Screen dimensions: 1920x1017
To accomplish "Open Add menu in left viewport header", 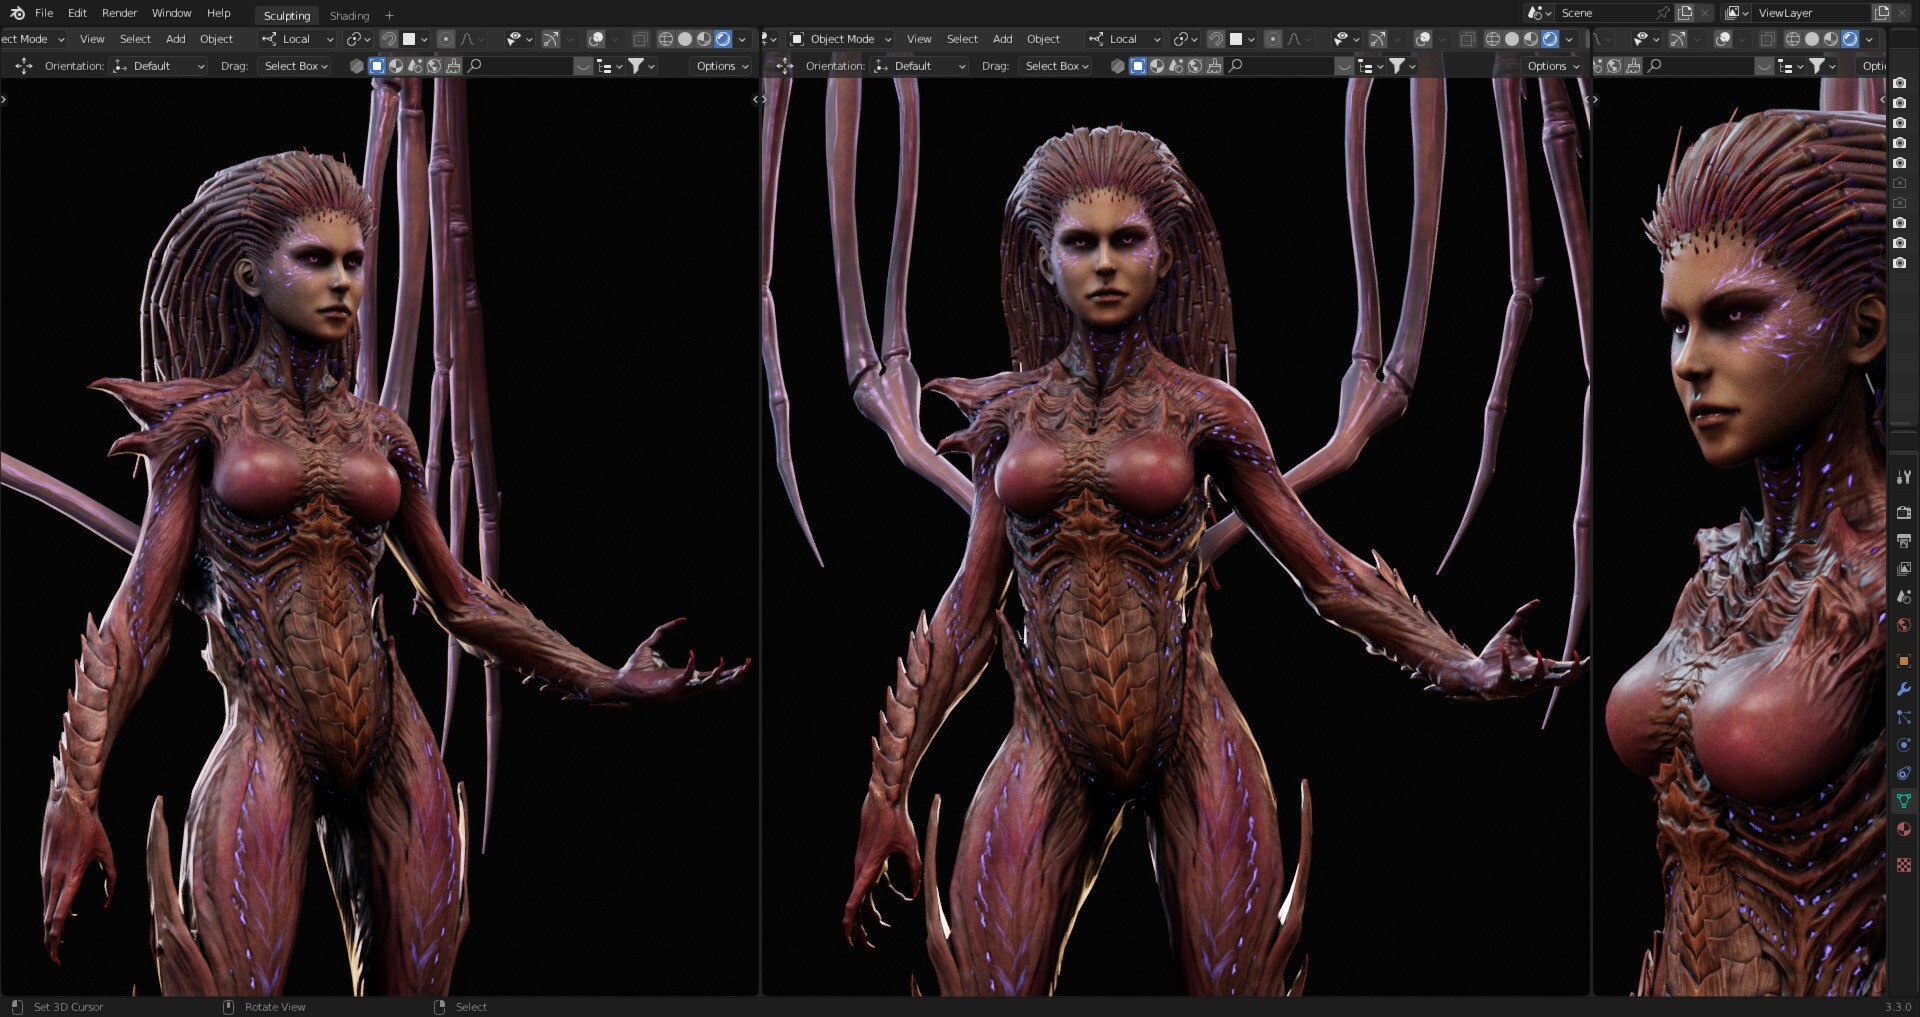I will click(x=176, y=39).
